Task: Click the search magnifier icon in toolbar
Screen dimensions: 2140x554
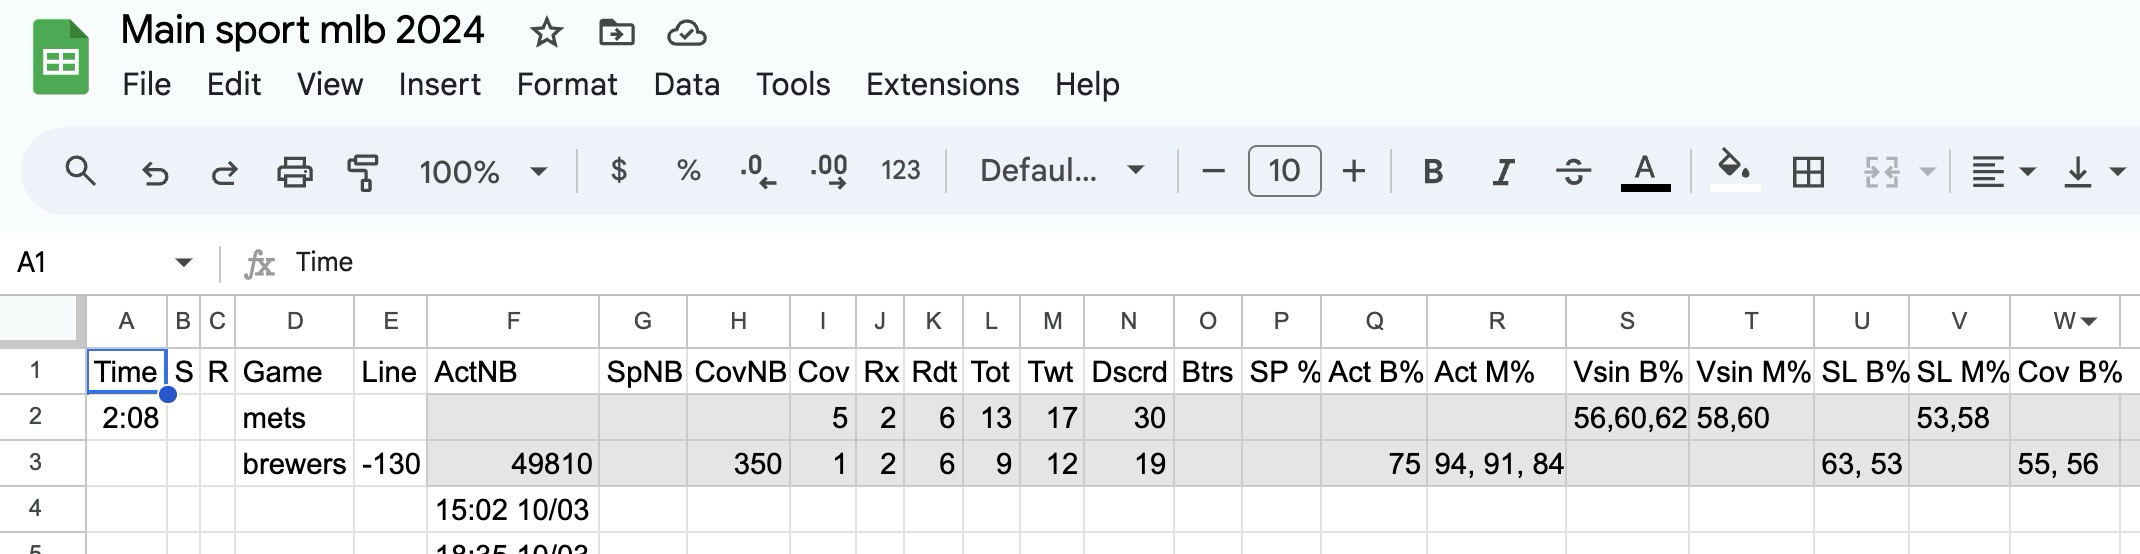Action: 80,172
